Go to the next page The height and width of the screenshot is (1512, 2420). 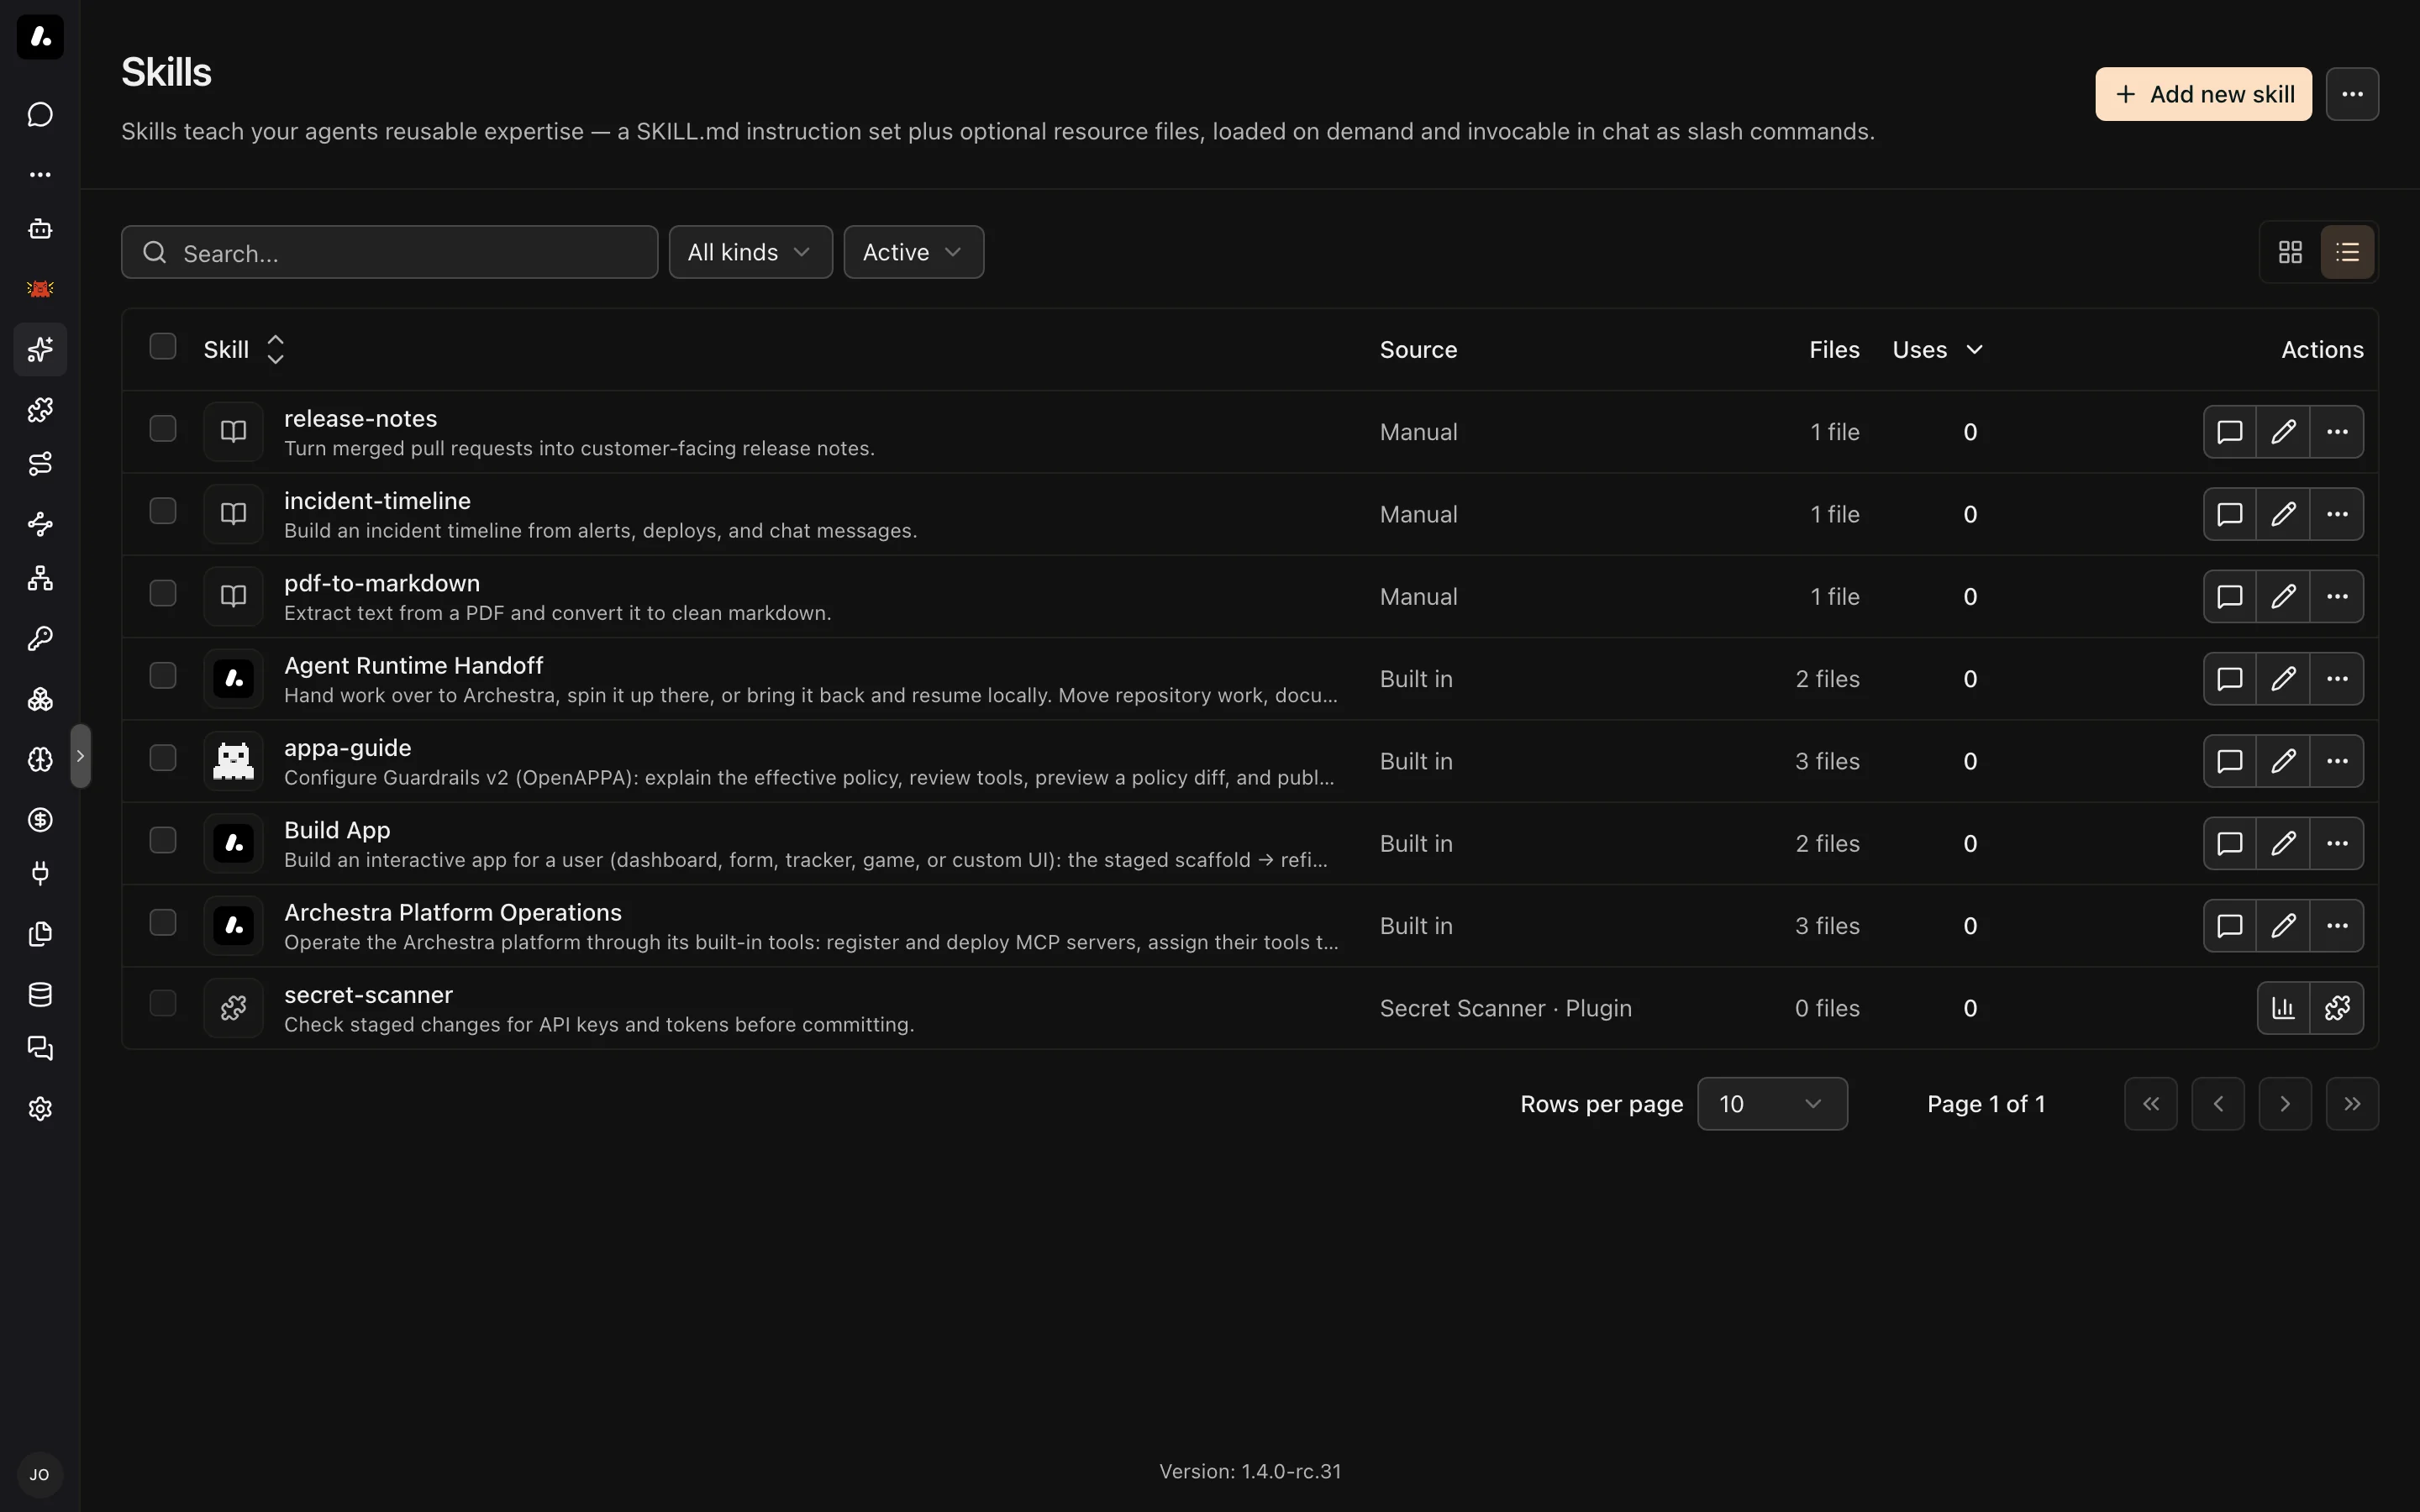coord(2285,1104)
